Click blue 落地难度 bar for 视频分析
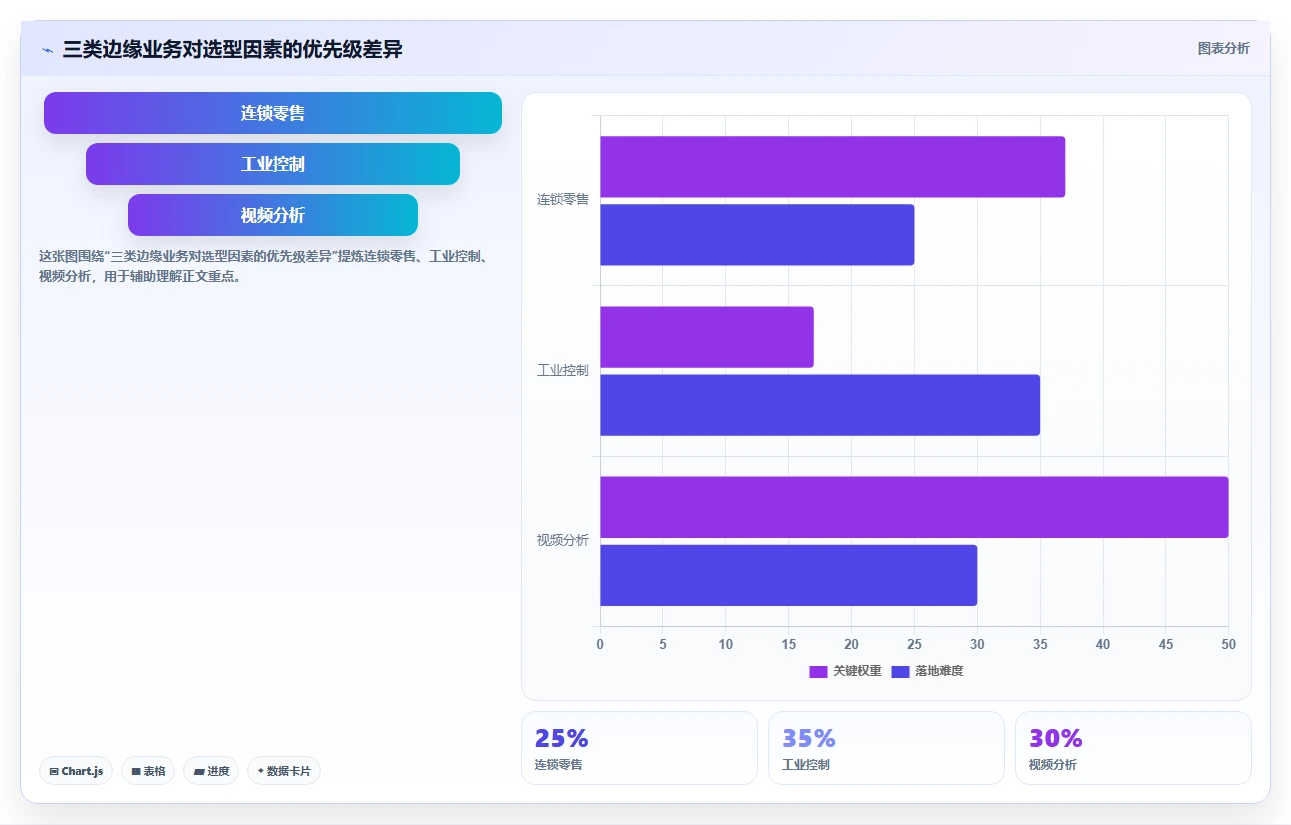This screenshot has height=825, width=1291. coord(788,575)
